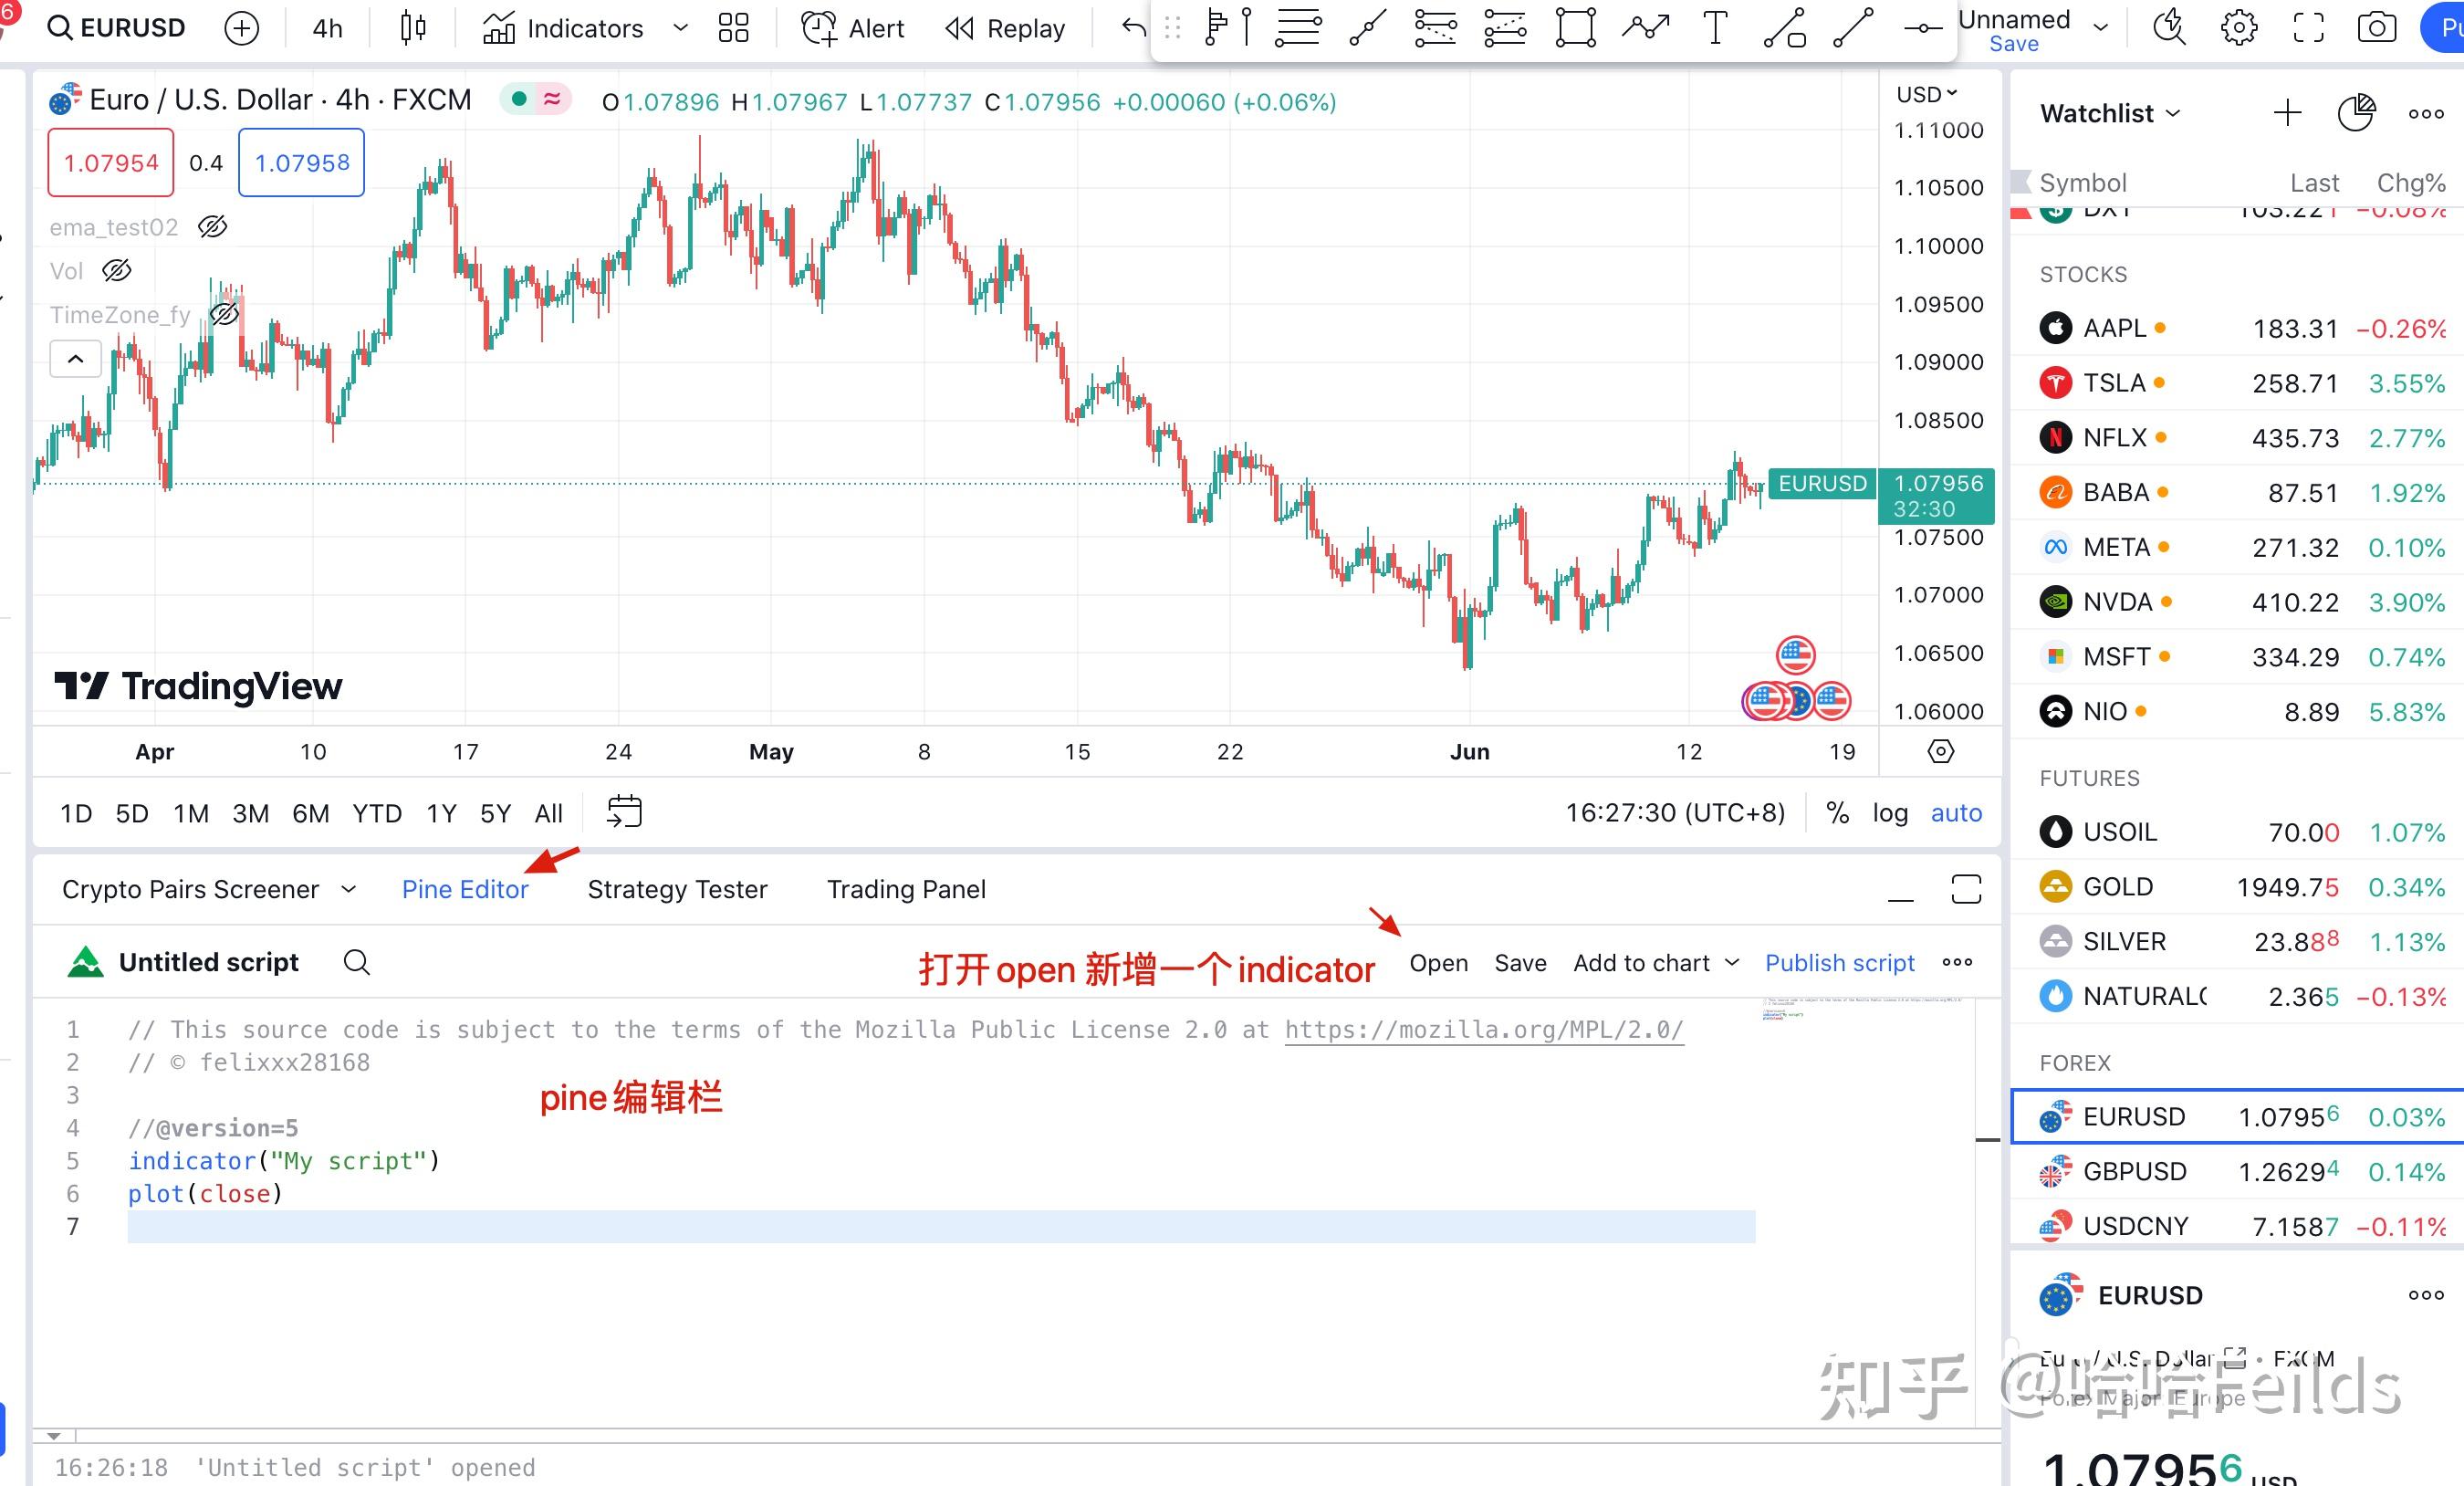Viewport: 2464px width, 1486px height.
Task: Open chart settings with the gear icon
Action: (2241, 27)
